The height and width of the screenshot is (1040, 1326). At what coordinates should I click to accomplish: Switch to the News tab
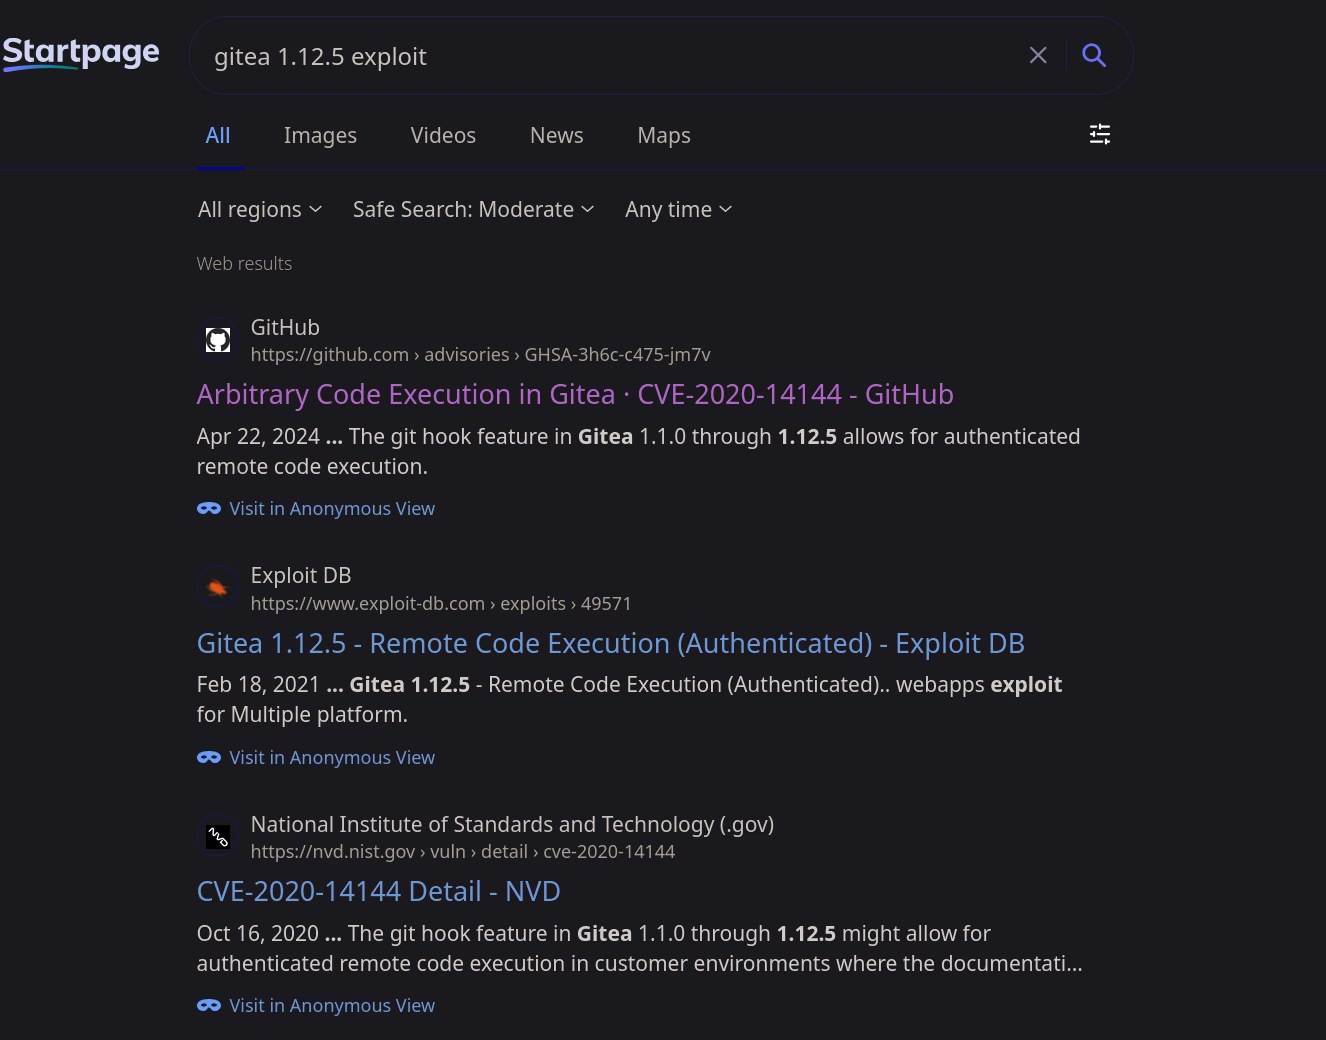556,135
